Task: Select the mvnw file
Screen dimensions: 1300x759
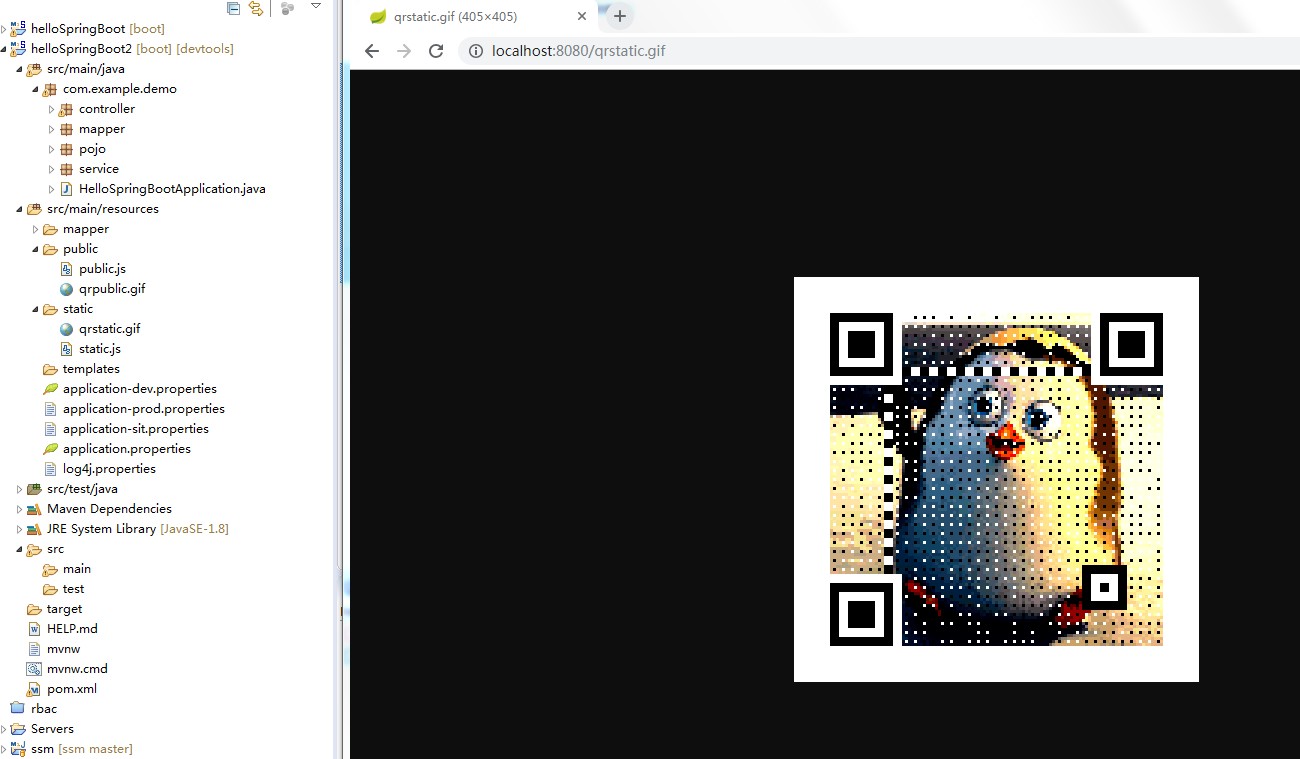Action: 63,649
